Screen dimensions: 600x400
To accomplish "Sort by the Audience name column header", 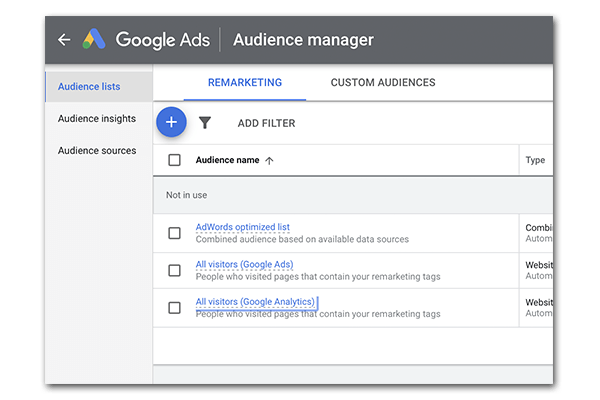I will [227, 160].
